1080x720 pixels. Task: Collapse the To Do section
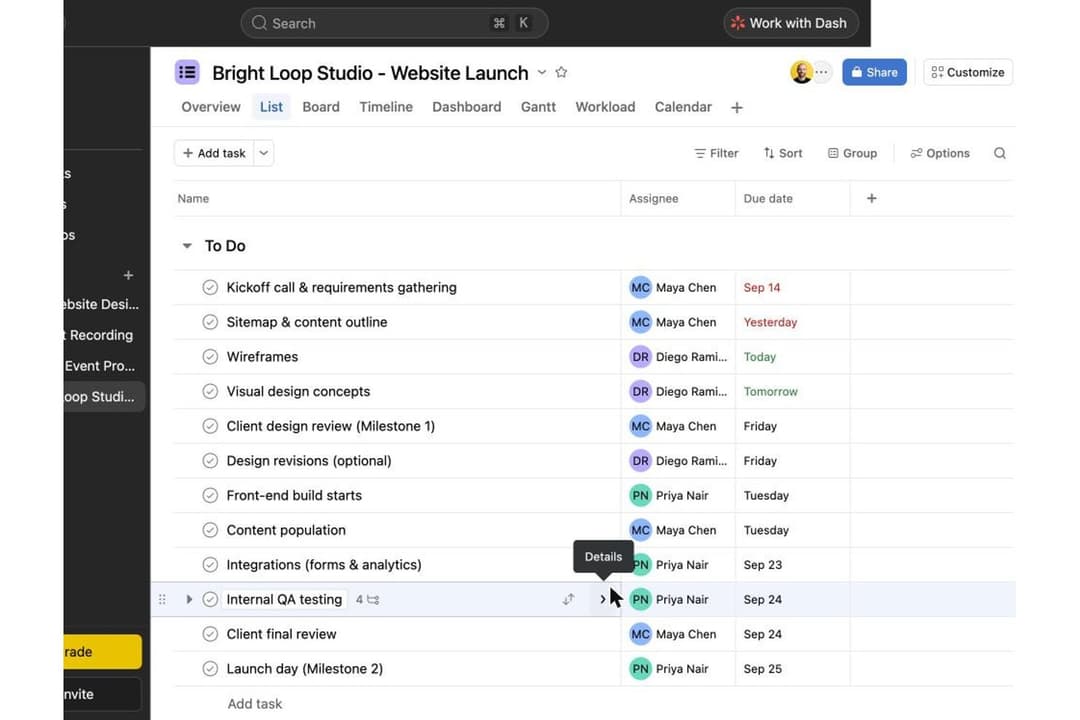[x=187, y=246]
